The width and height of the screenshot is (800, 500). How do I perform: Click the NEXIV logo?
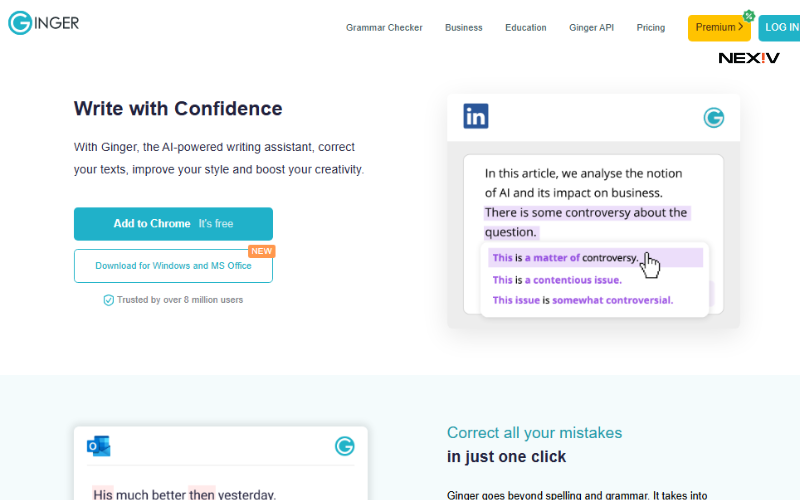coord(748,58)
